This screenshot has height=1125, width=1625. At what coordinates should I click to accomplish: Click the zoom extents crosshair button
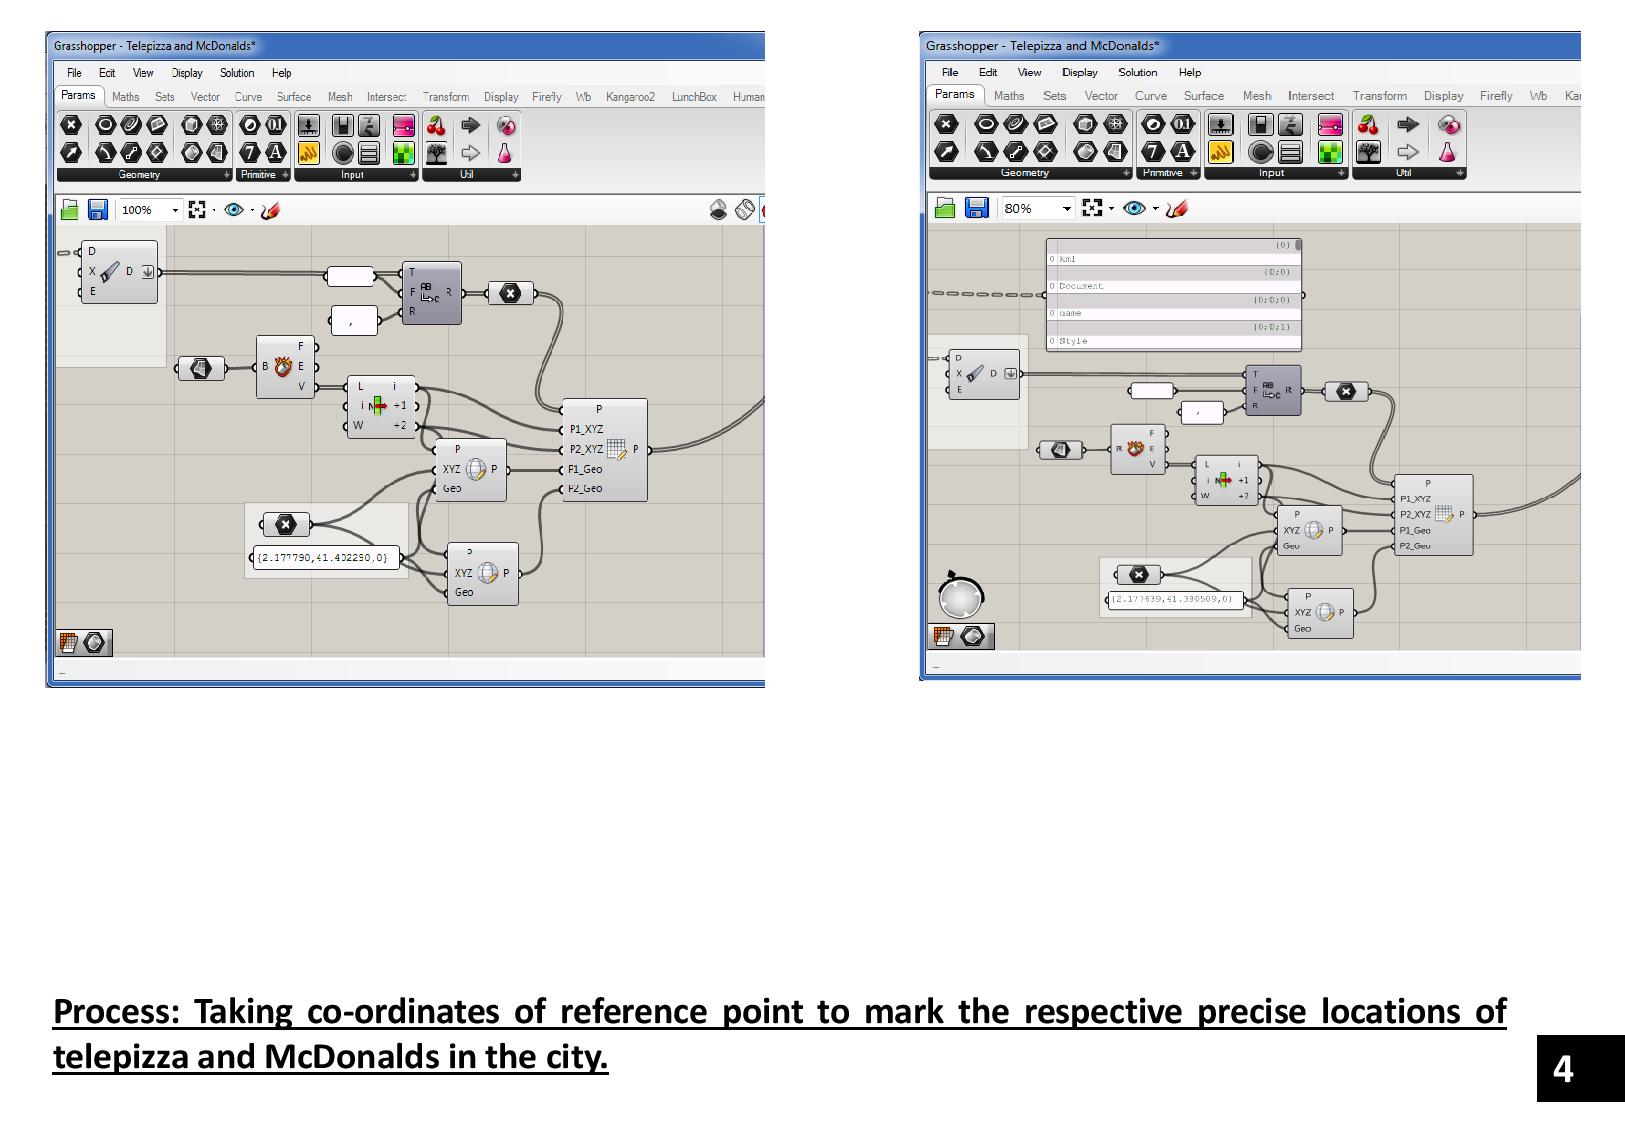[x=197, y=208]
